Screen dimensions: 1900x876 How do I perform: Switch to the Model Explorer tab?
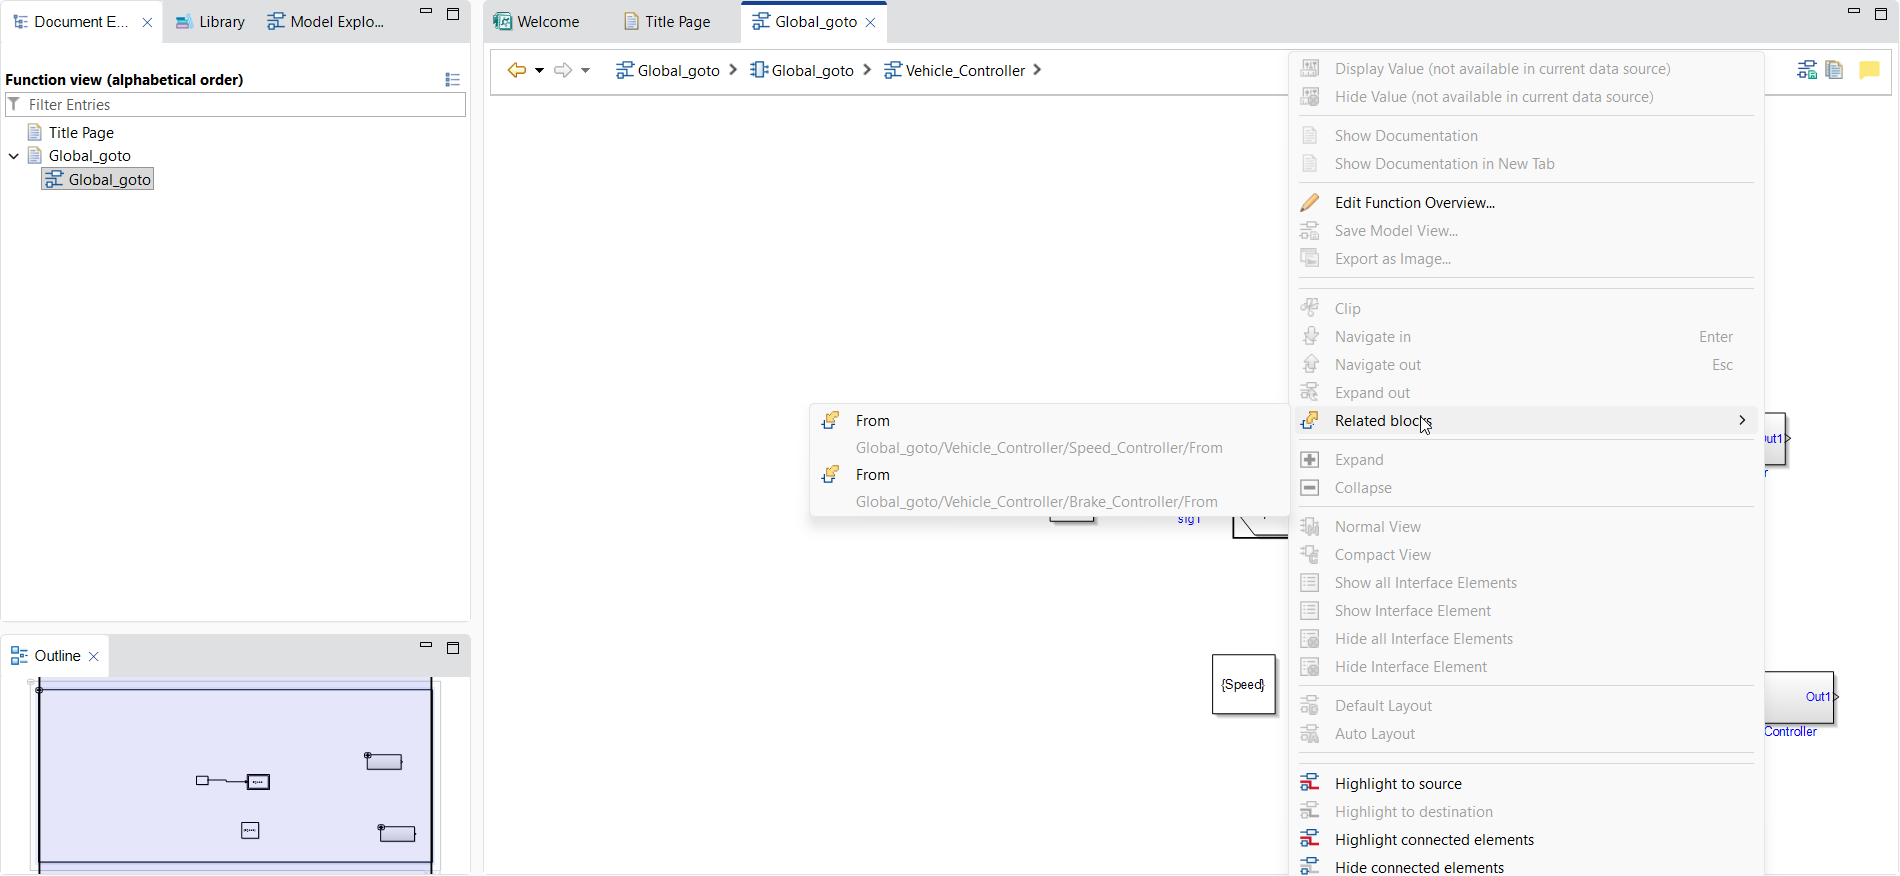(x=326, y=22)
